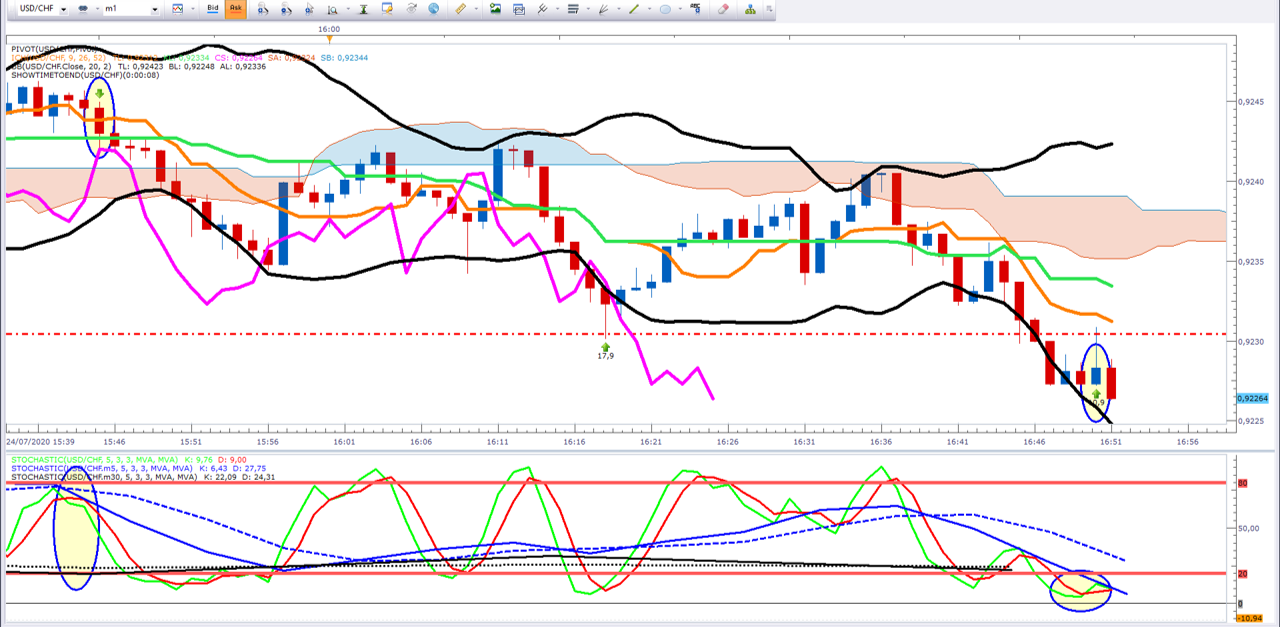Click the grey eye with arrow icon
The image size is (1280, 627).
pyautogui.click(x=410, y=9)
